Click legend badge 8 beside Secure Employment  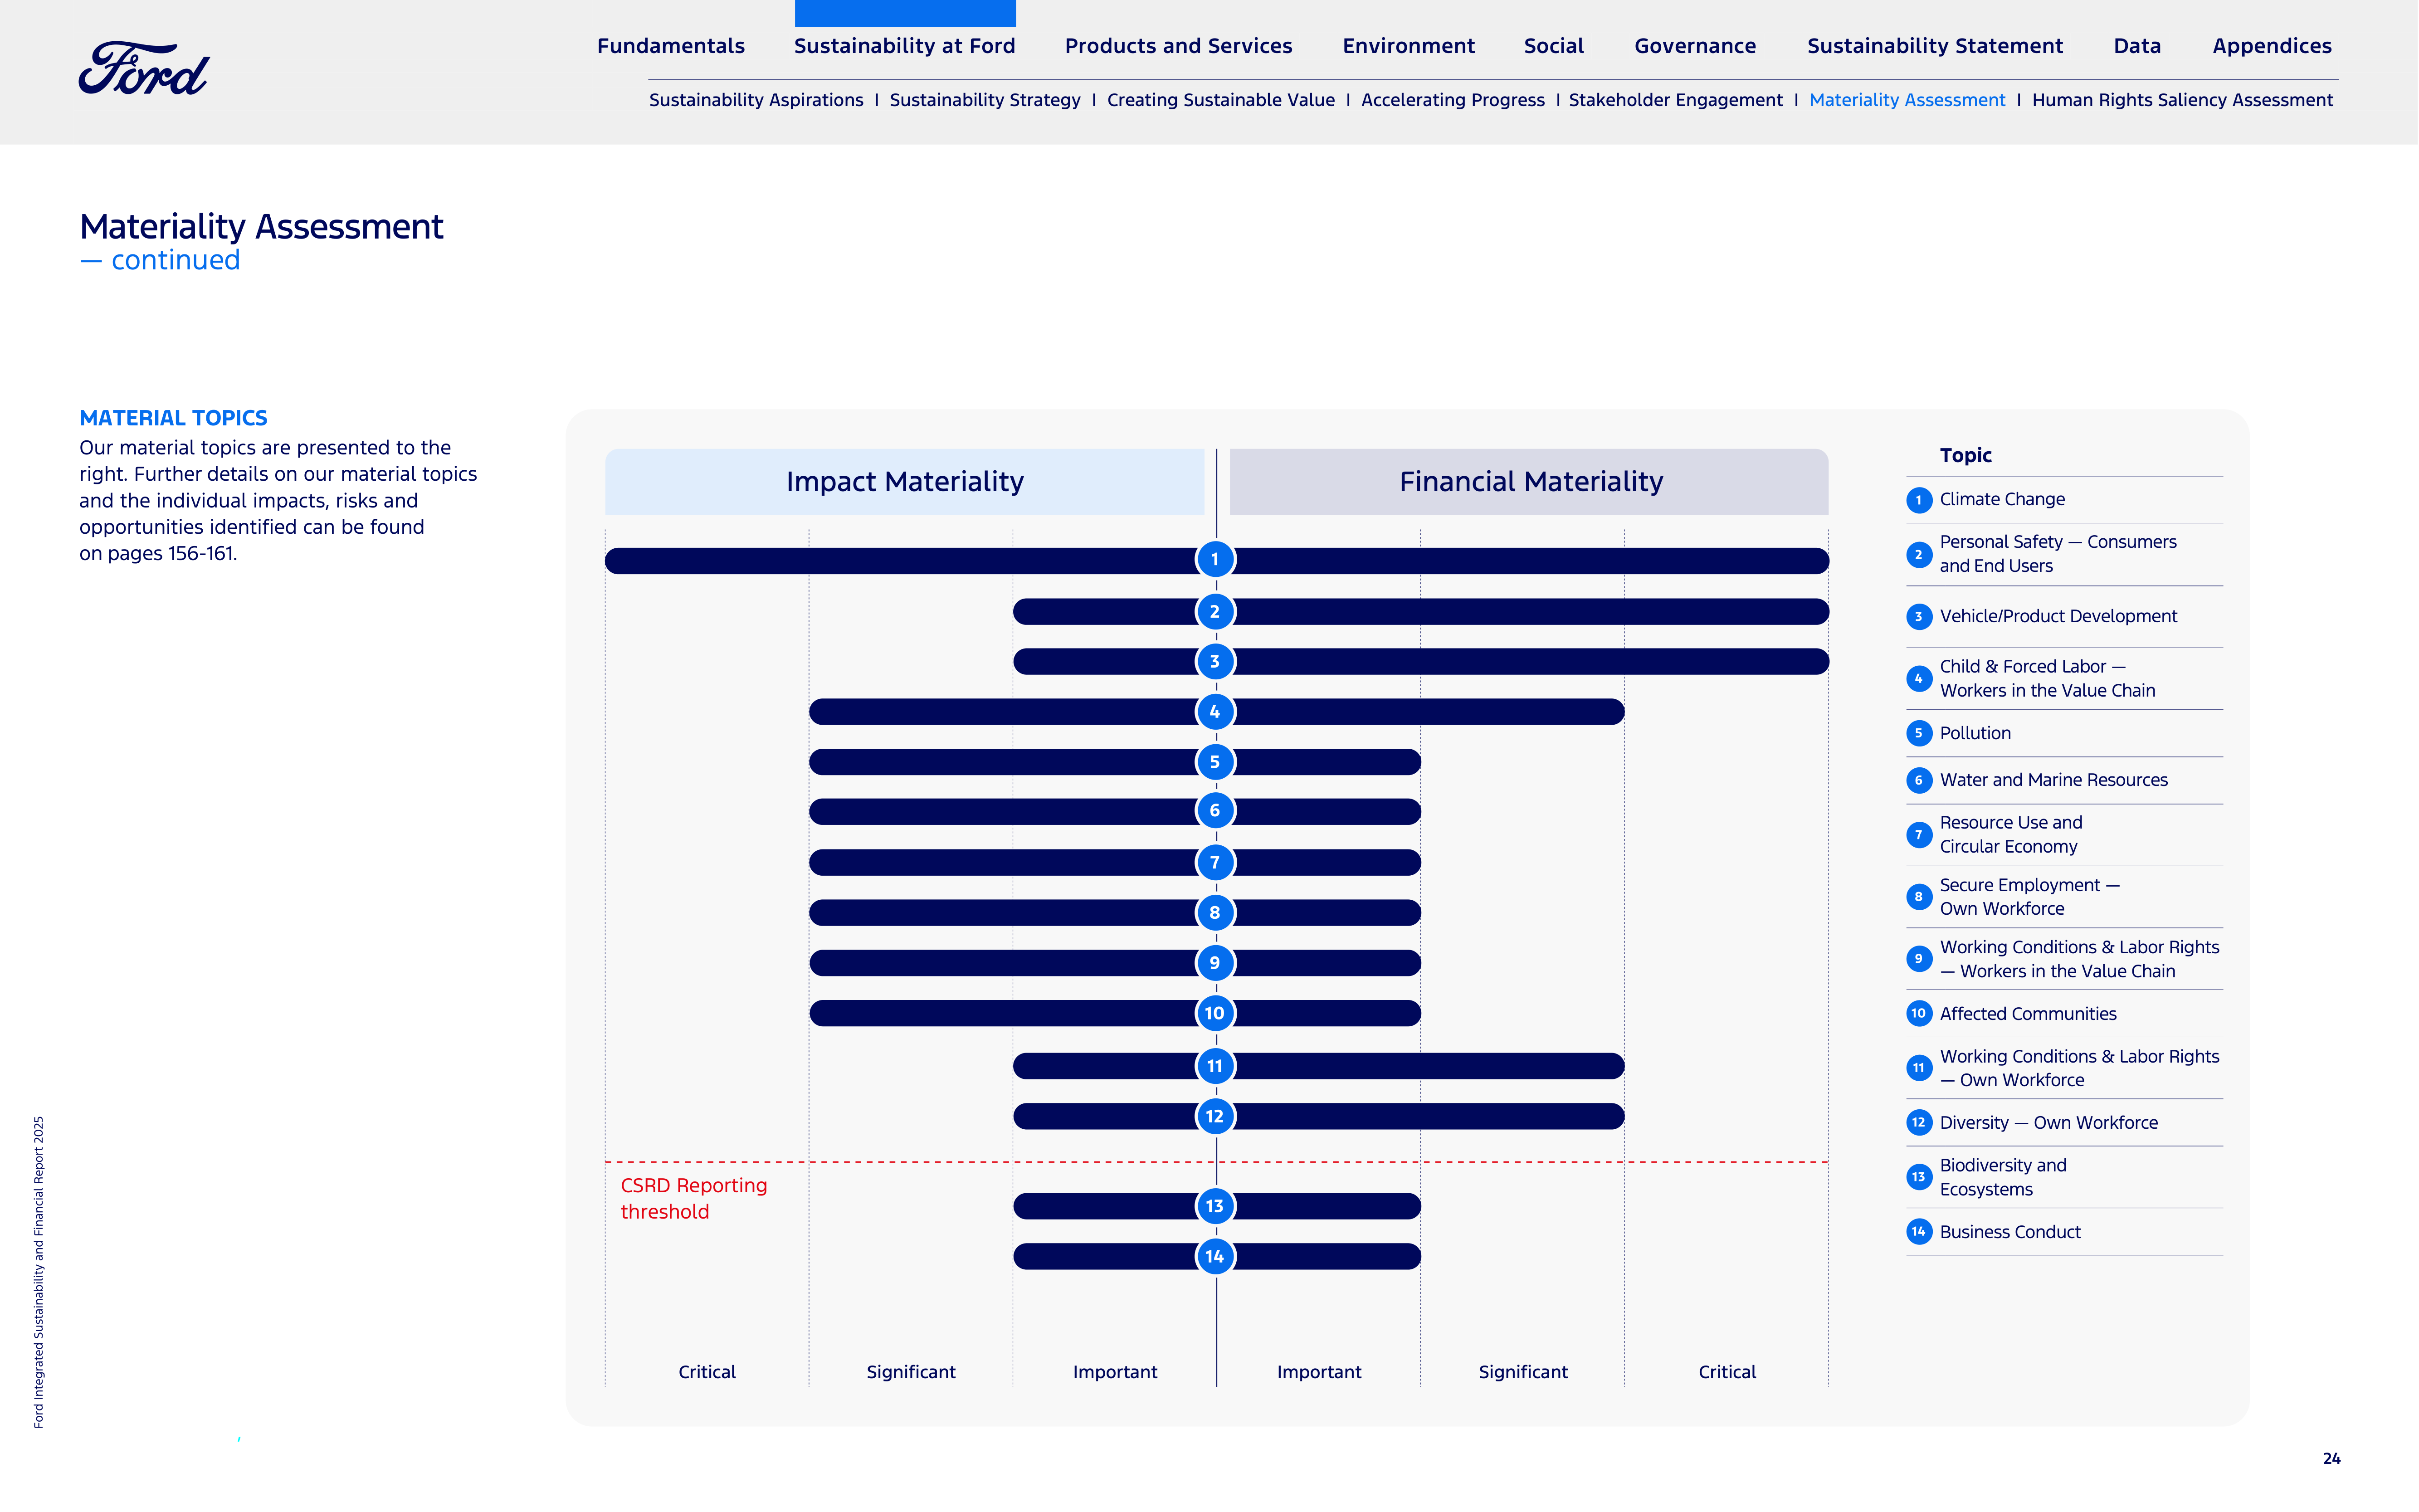coord(1918,897)
